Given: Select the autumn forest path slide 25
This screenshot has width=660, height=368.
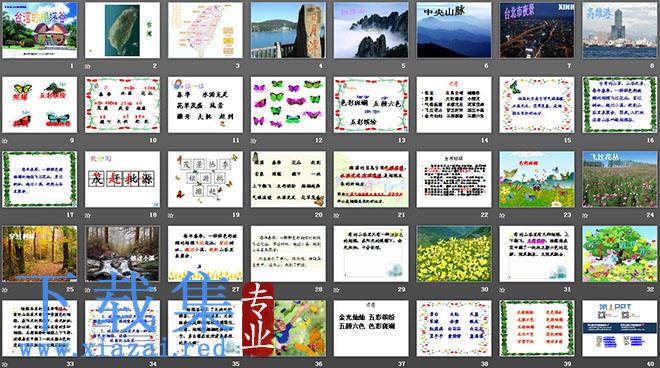Looking at the screenshot, I should point(40,254).
